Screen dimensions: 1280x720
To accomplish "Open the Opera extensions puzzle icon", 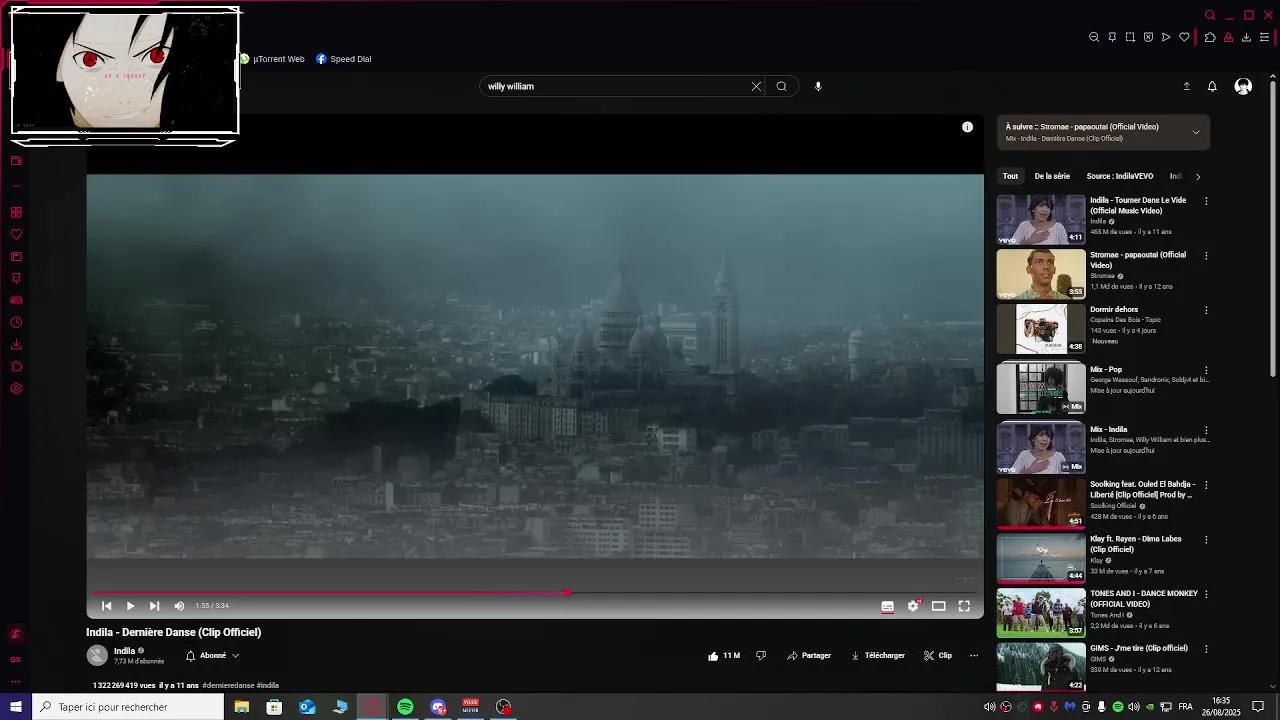I will 1210,37.
